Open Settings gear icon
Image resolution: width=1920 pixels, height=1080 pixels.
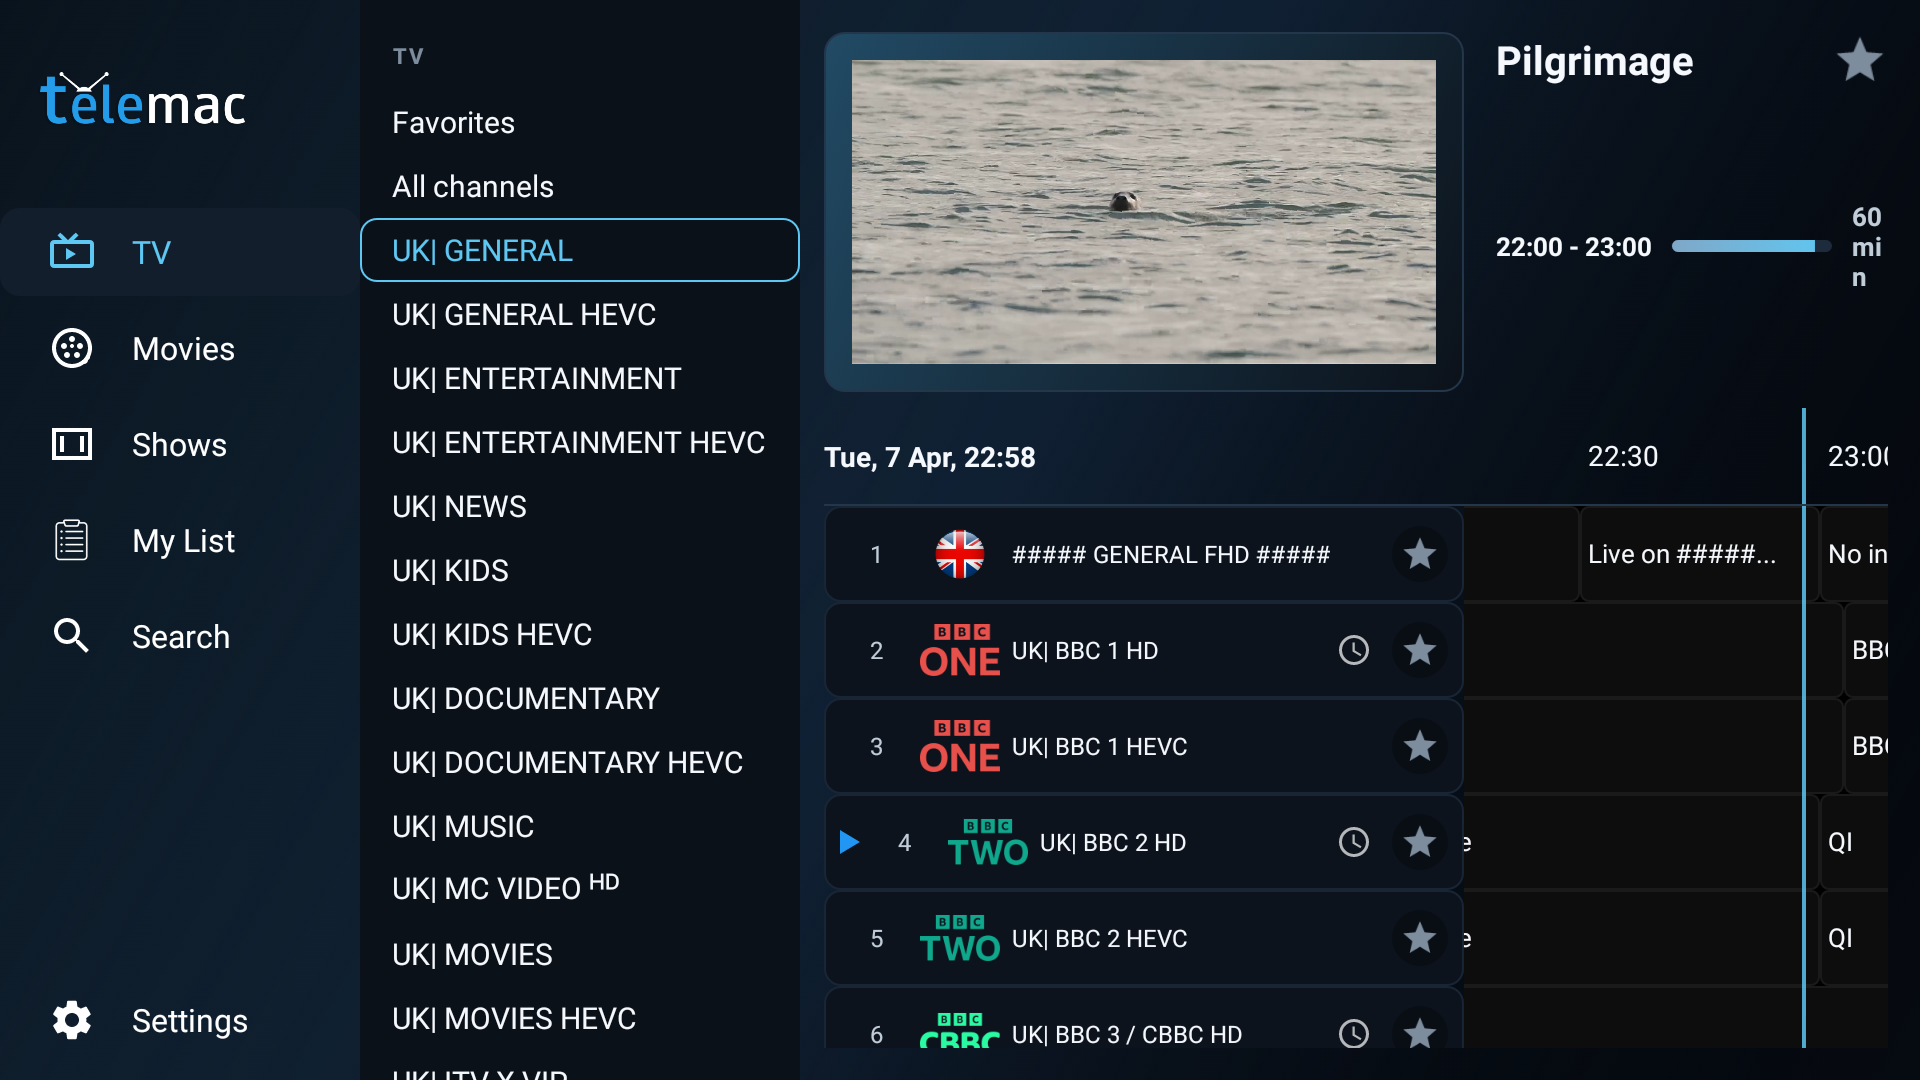coord(72,1020)
